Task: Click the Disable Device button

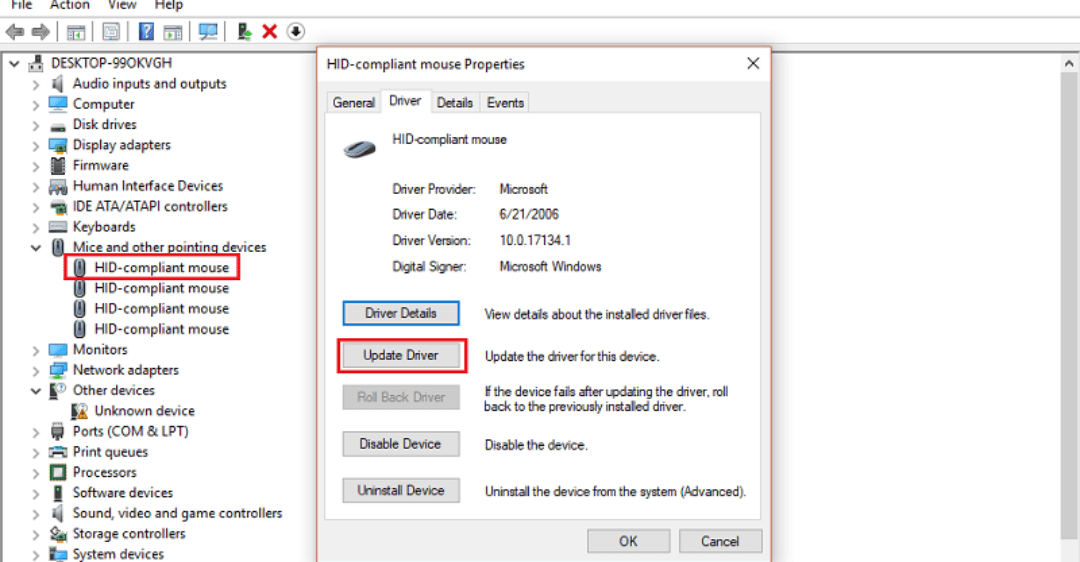Action: (x=401, y=444)
